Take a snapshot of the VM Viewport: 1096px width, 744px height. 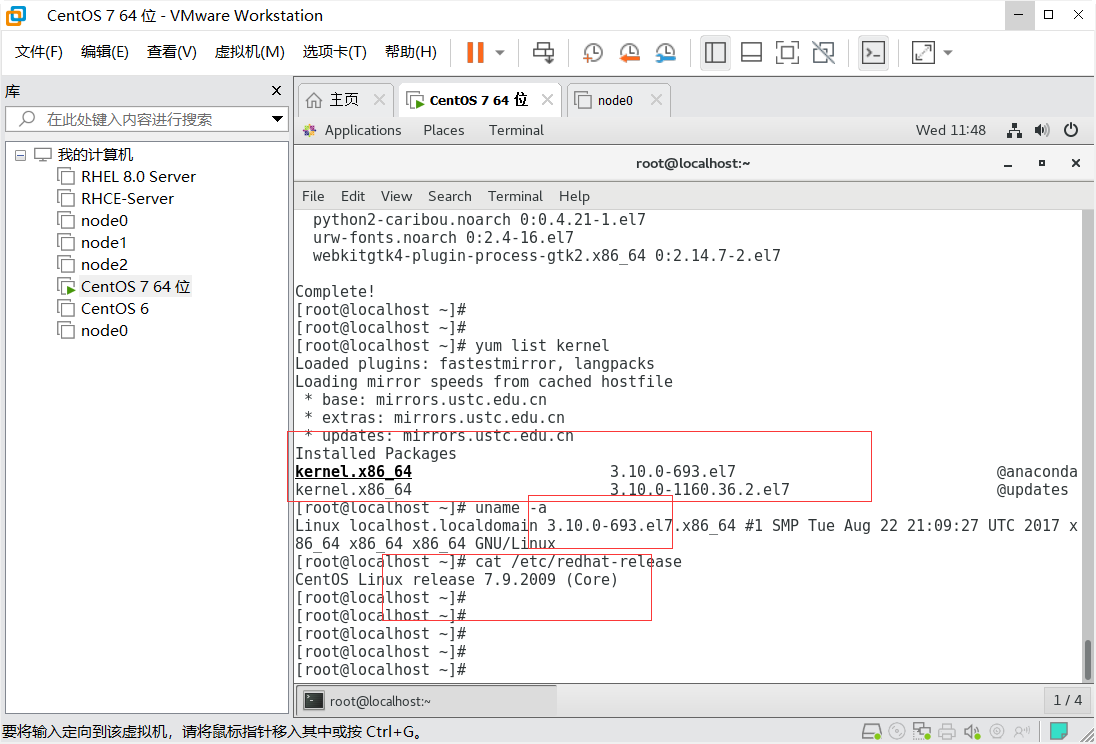coord(592,52)
